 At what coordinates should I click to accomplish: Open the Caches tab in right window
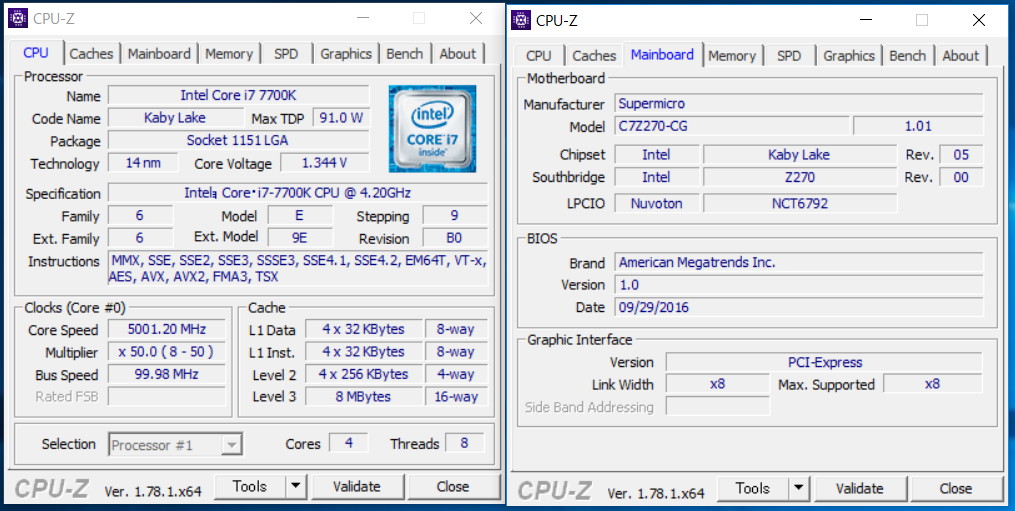coord(594,56)
